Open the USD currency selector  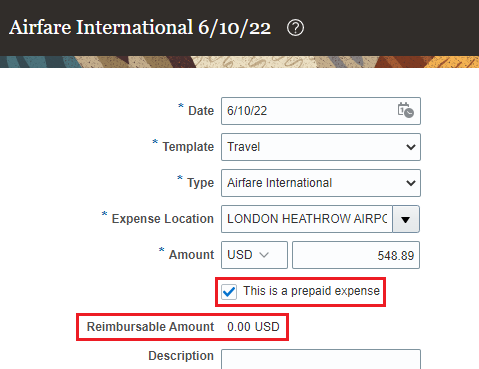tap(254, 255)
